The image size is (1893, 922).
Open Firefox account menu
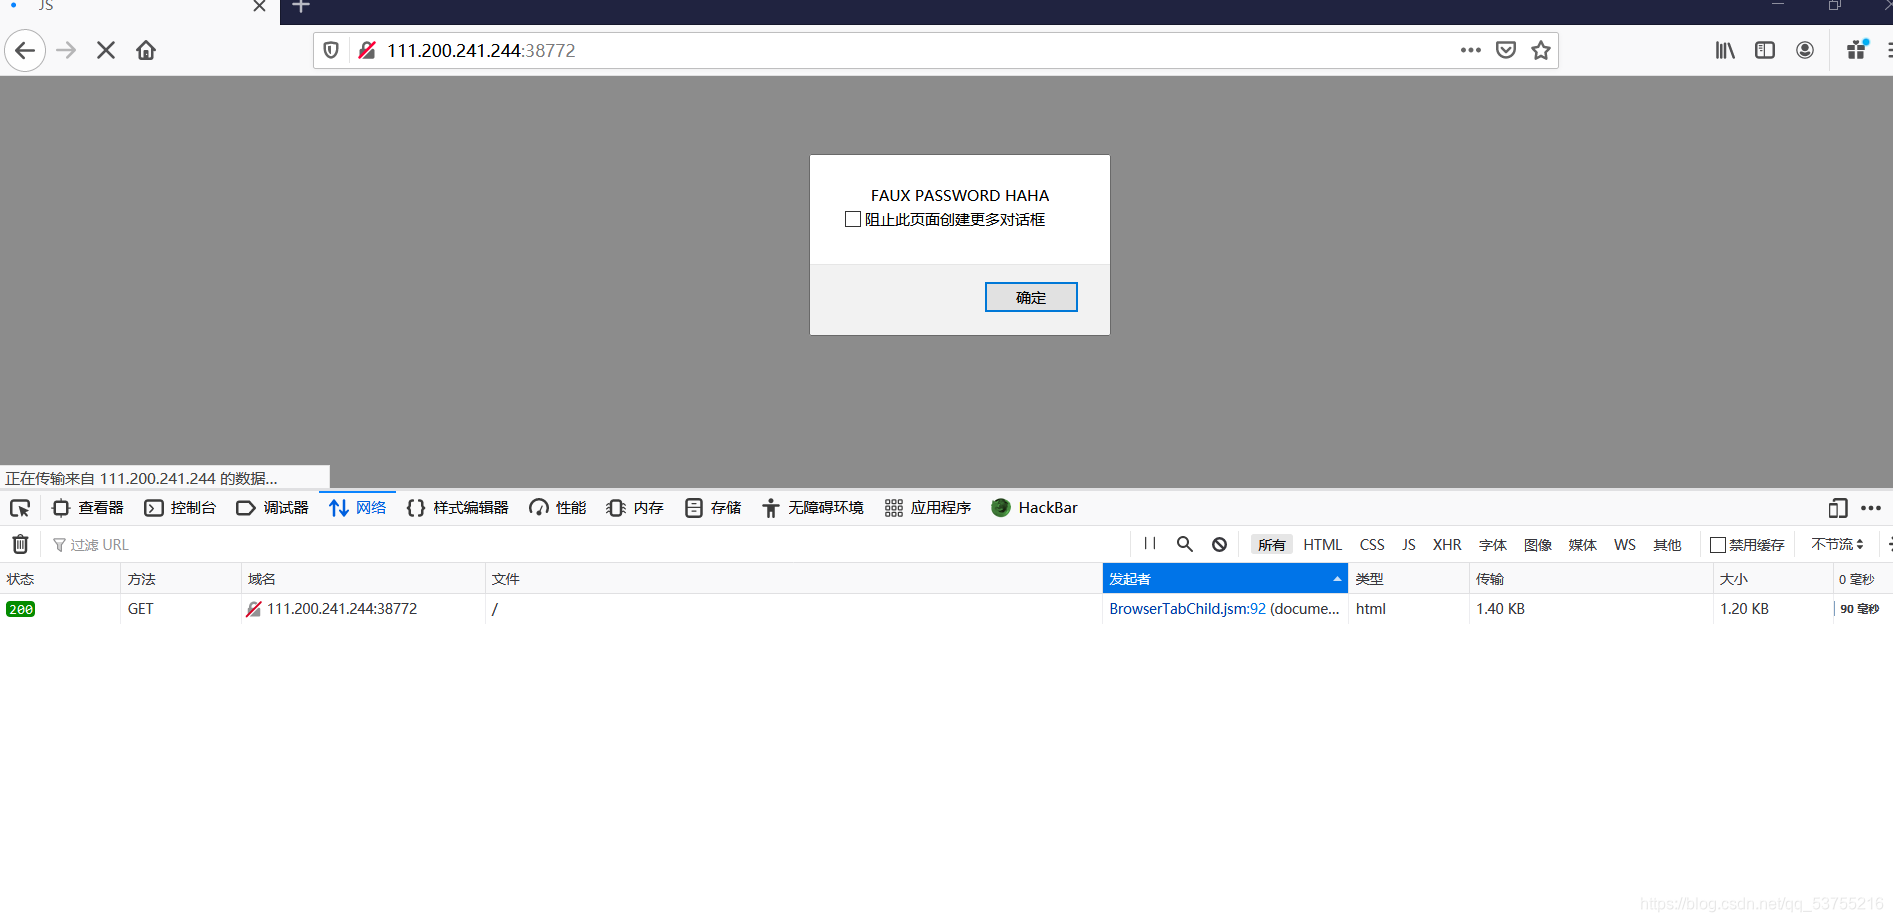click(x=1805, y=50)
